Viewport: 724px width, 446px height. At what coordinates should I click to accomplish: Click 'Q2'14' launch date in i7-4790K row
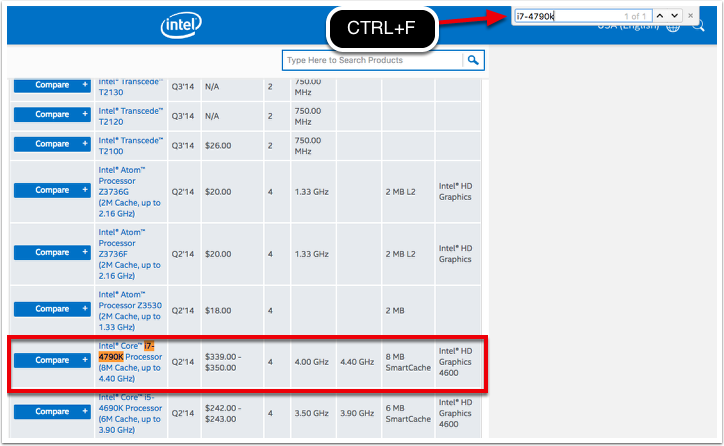(x=183, y=362)
